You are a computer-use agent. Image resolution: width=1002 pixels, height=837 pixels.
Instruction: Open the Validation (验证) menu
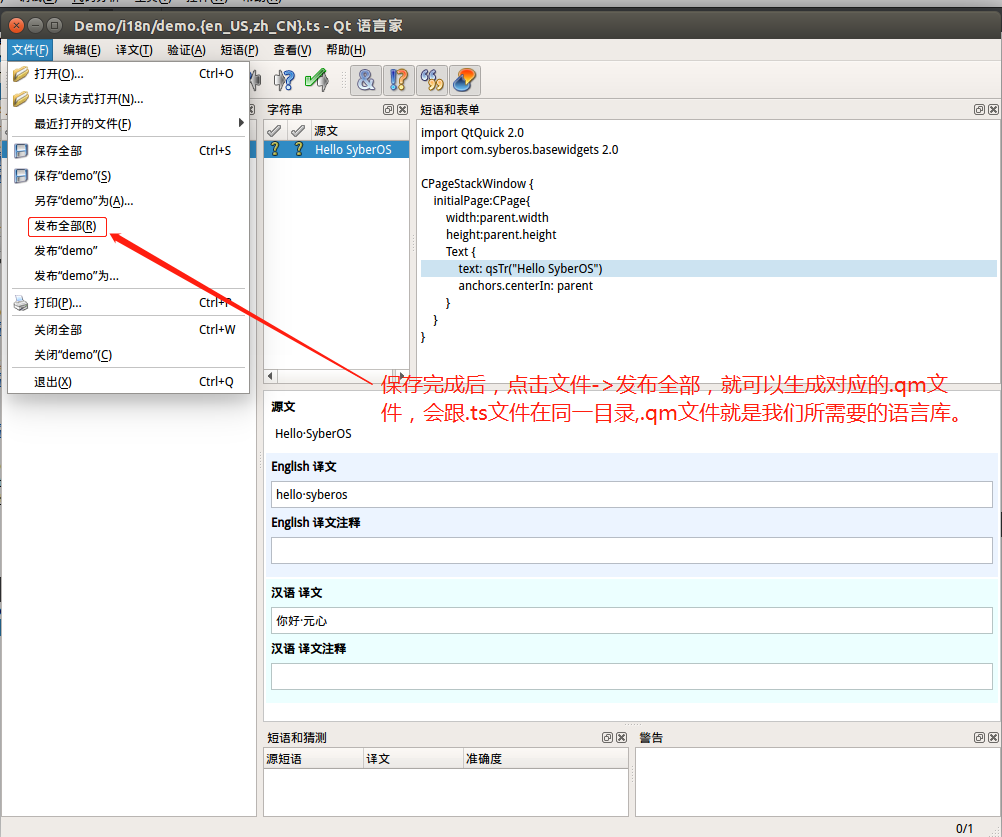(186, 50)
